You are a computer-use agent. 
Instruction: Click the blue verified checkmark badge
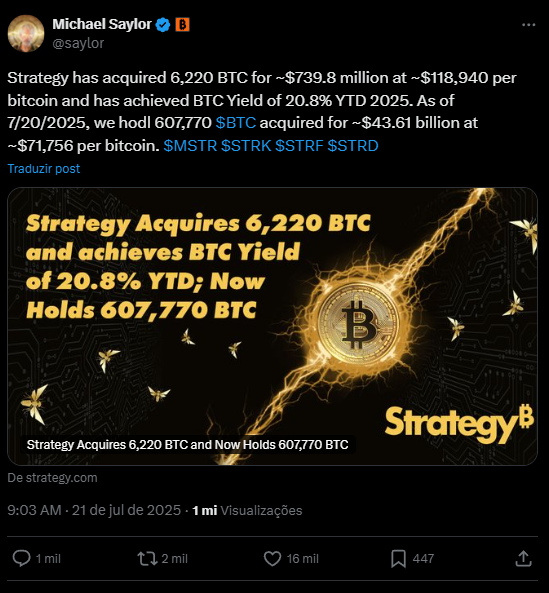pos(163,25)
